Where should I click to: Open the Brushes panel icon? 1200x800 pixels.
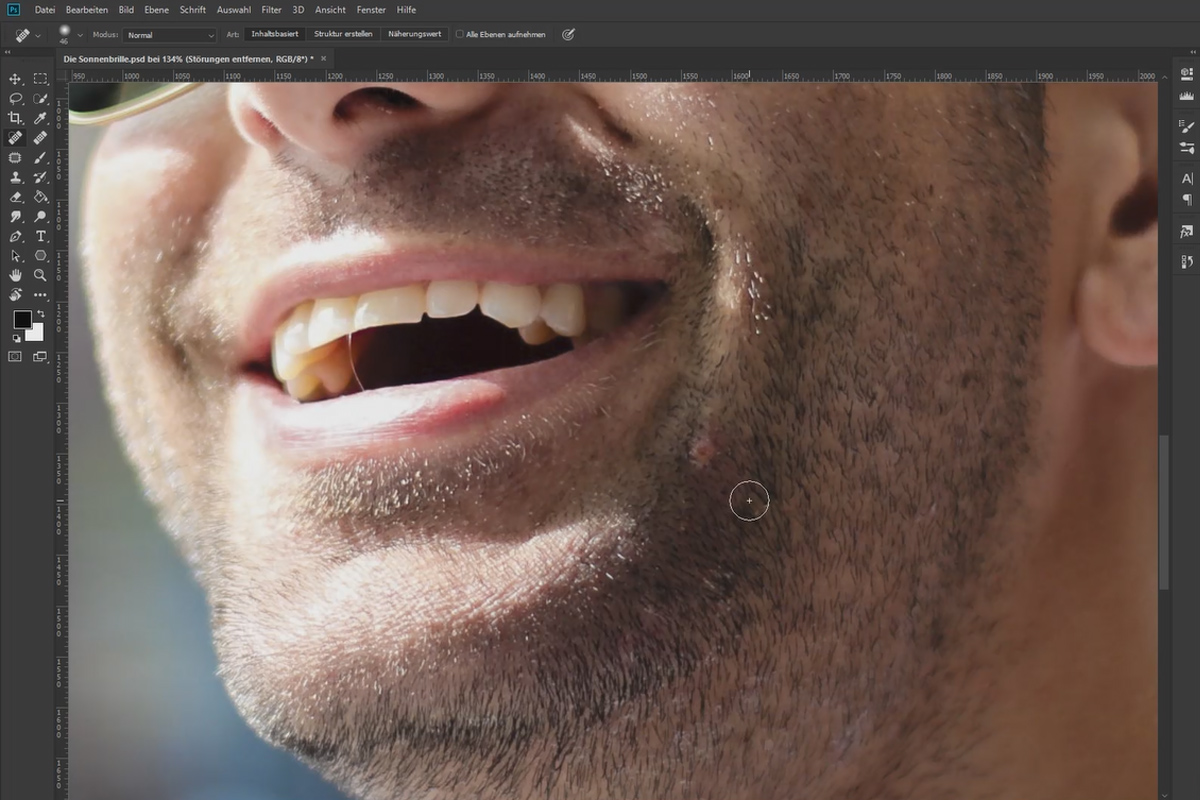(1187, 147)
